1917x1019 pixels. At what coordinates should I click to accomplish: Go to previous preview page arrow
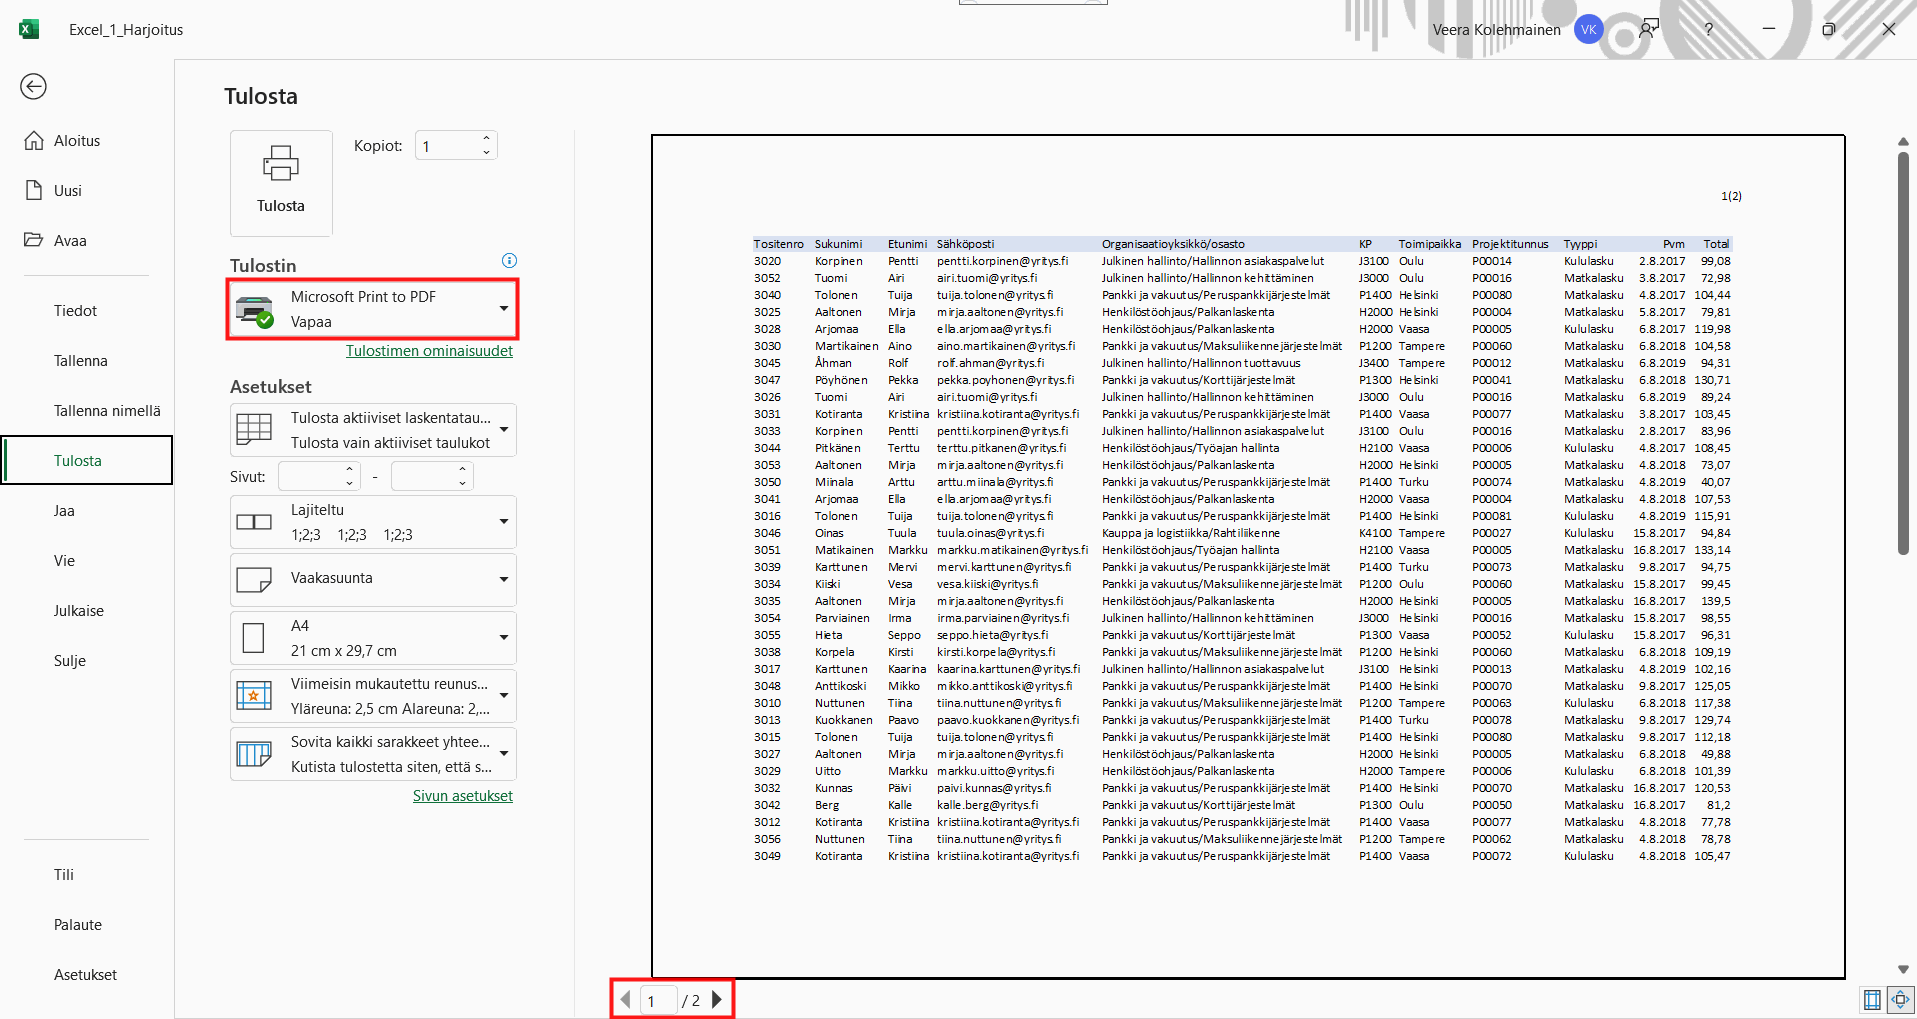click(626, 999)
